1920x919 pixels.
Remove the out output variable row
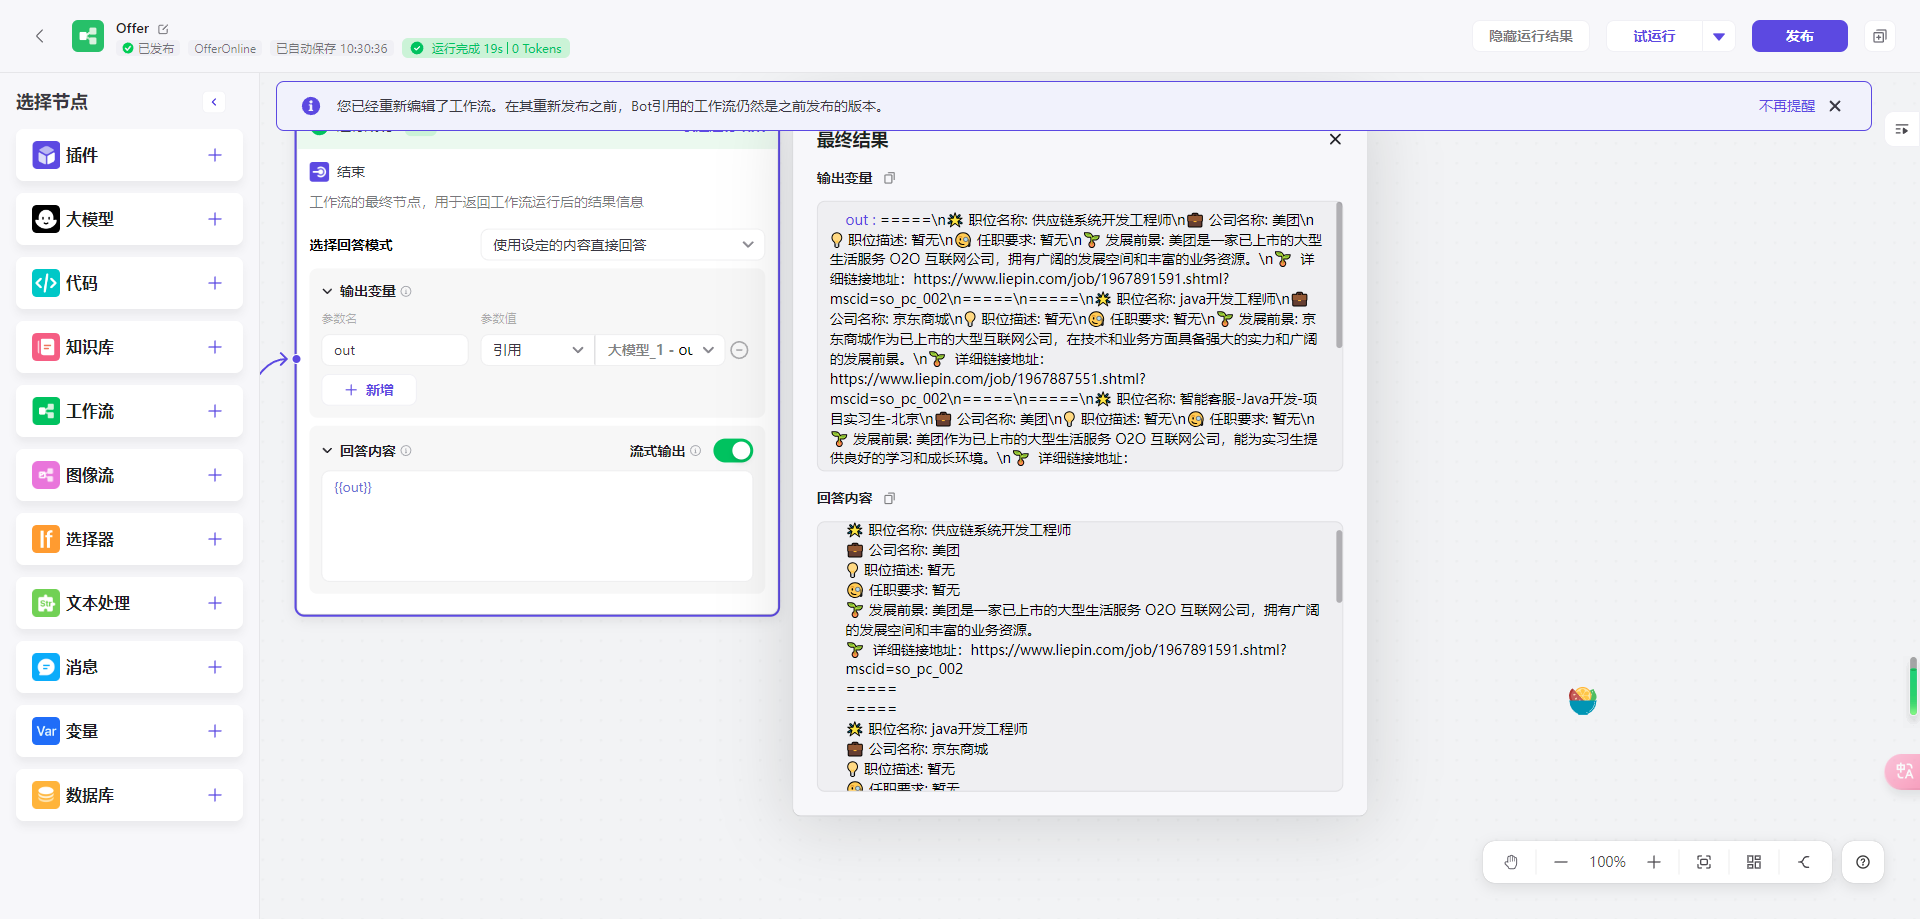[740, 350]
